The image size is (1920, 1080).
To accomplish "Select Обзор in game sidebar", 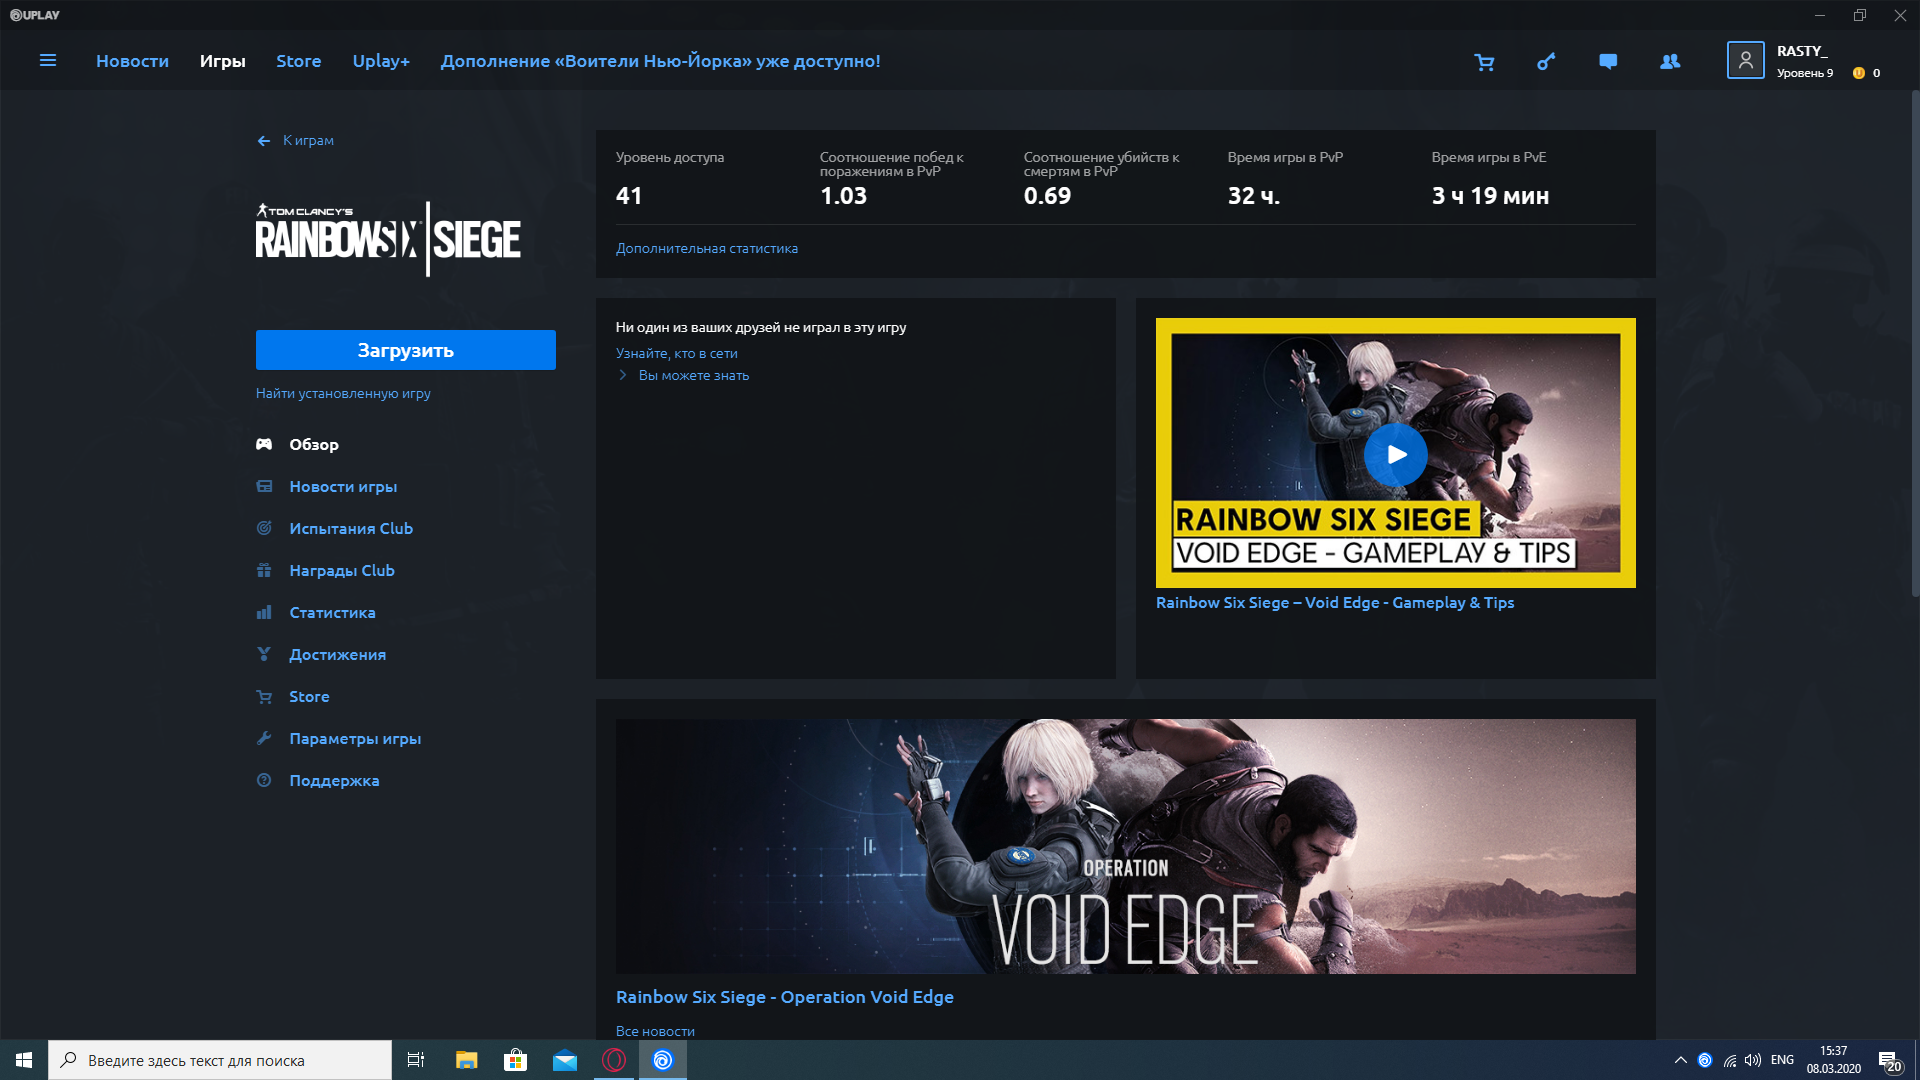I will [314, 444].
